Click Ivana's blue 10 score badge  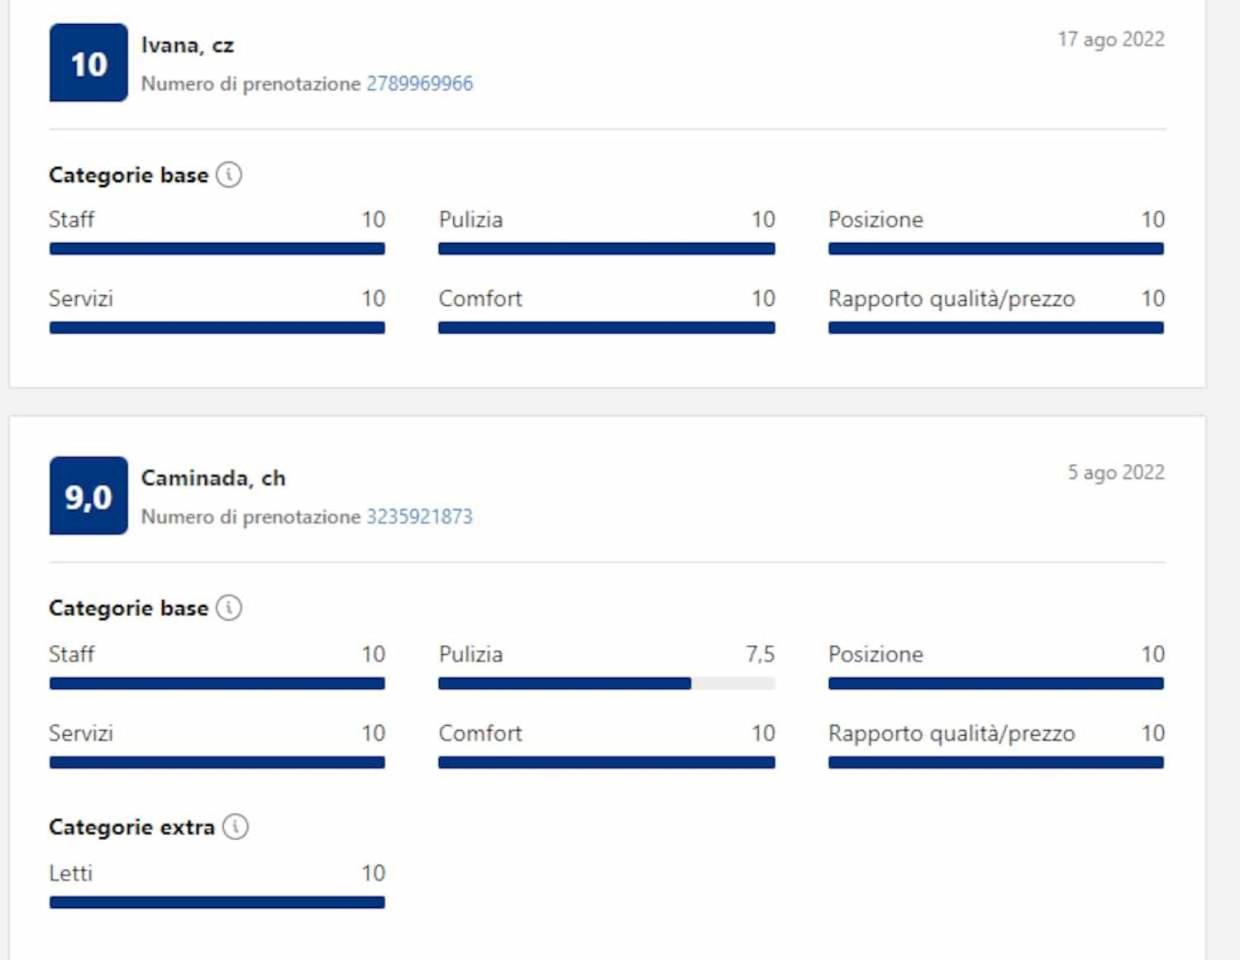click(89, 63)
